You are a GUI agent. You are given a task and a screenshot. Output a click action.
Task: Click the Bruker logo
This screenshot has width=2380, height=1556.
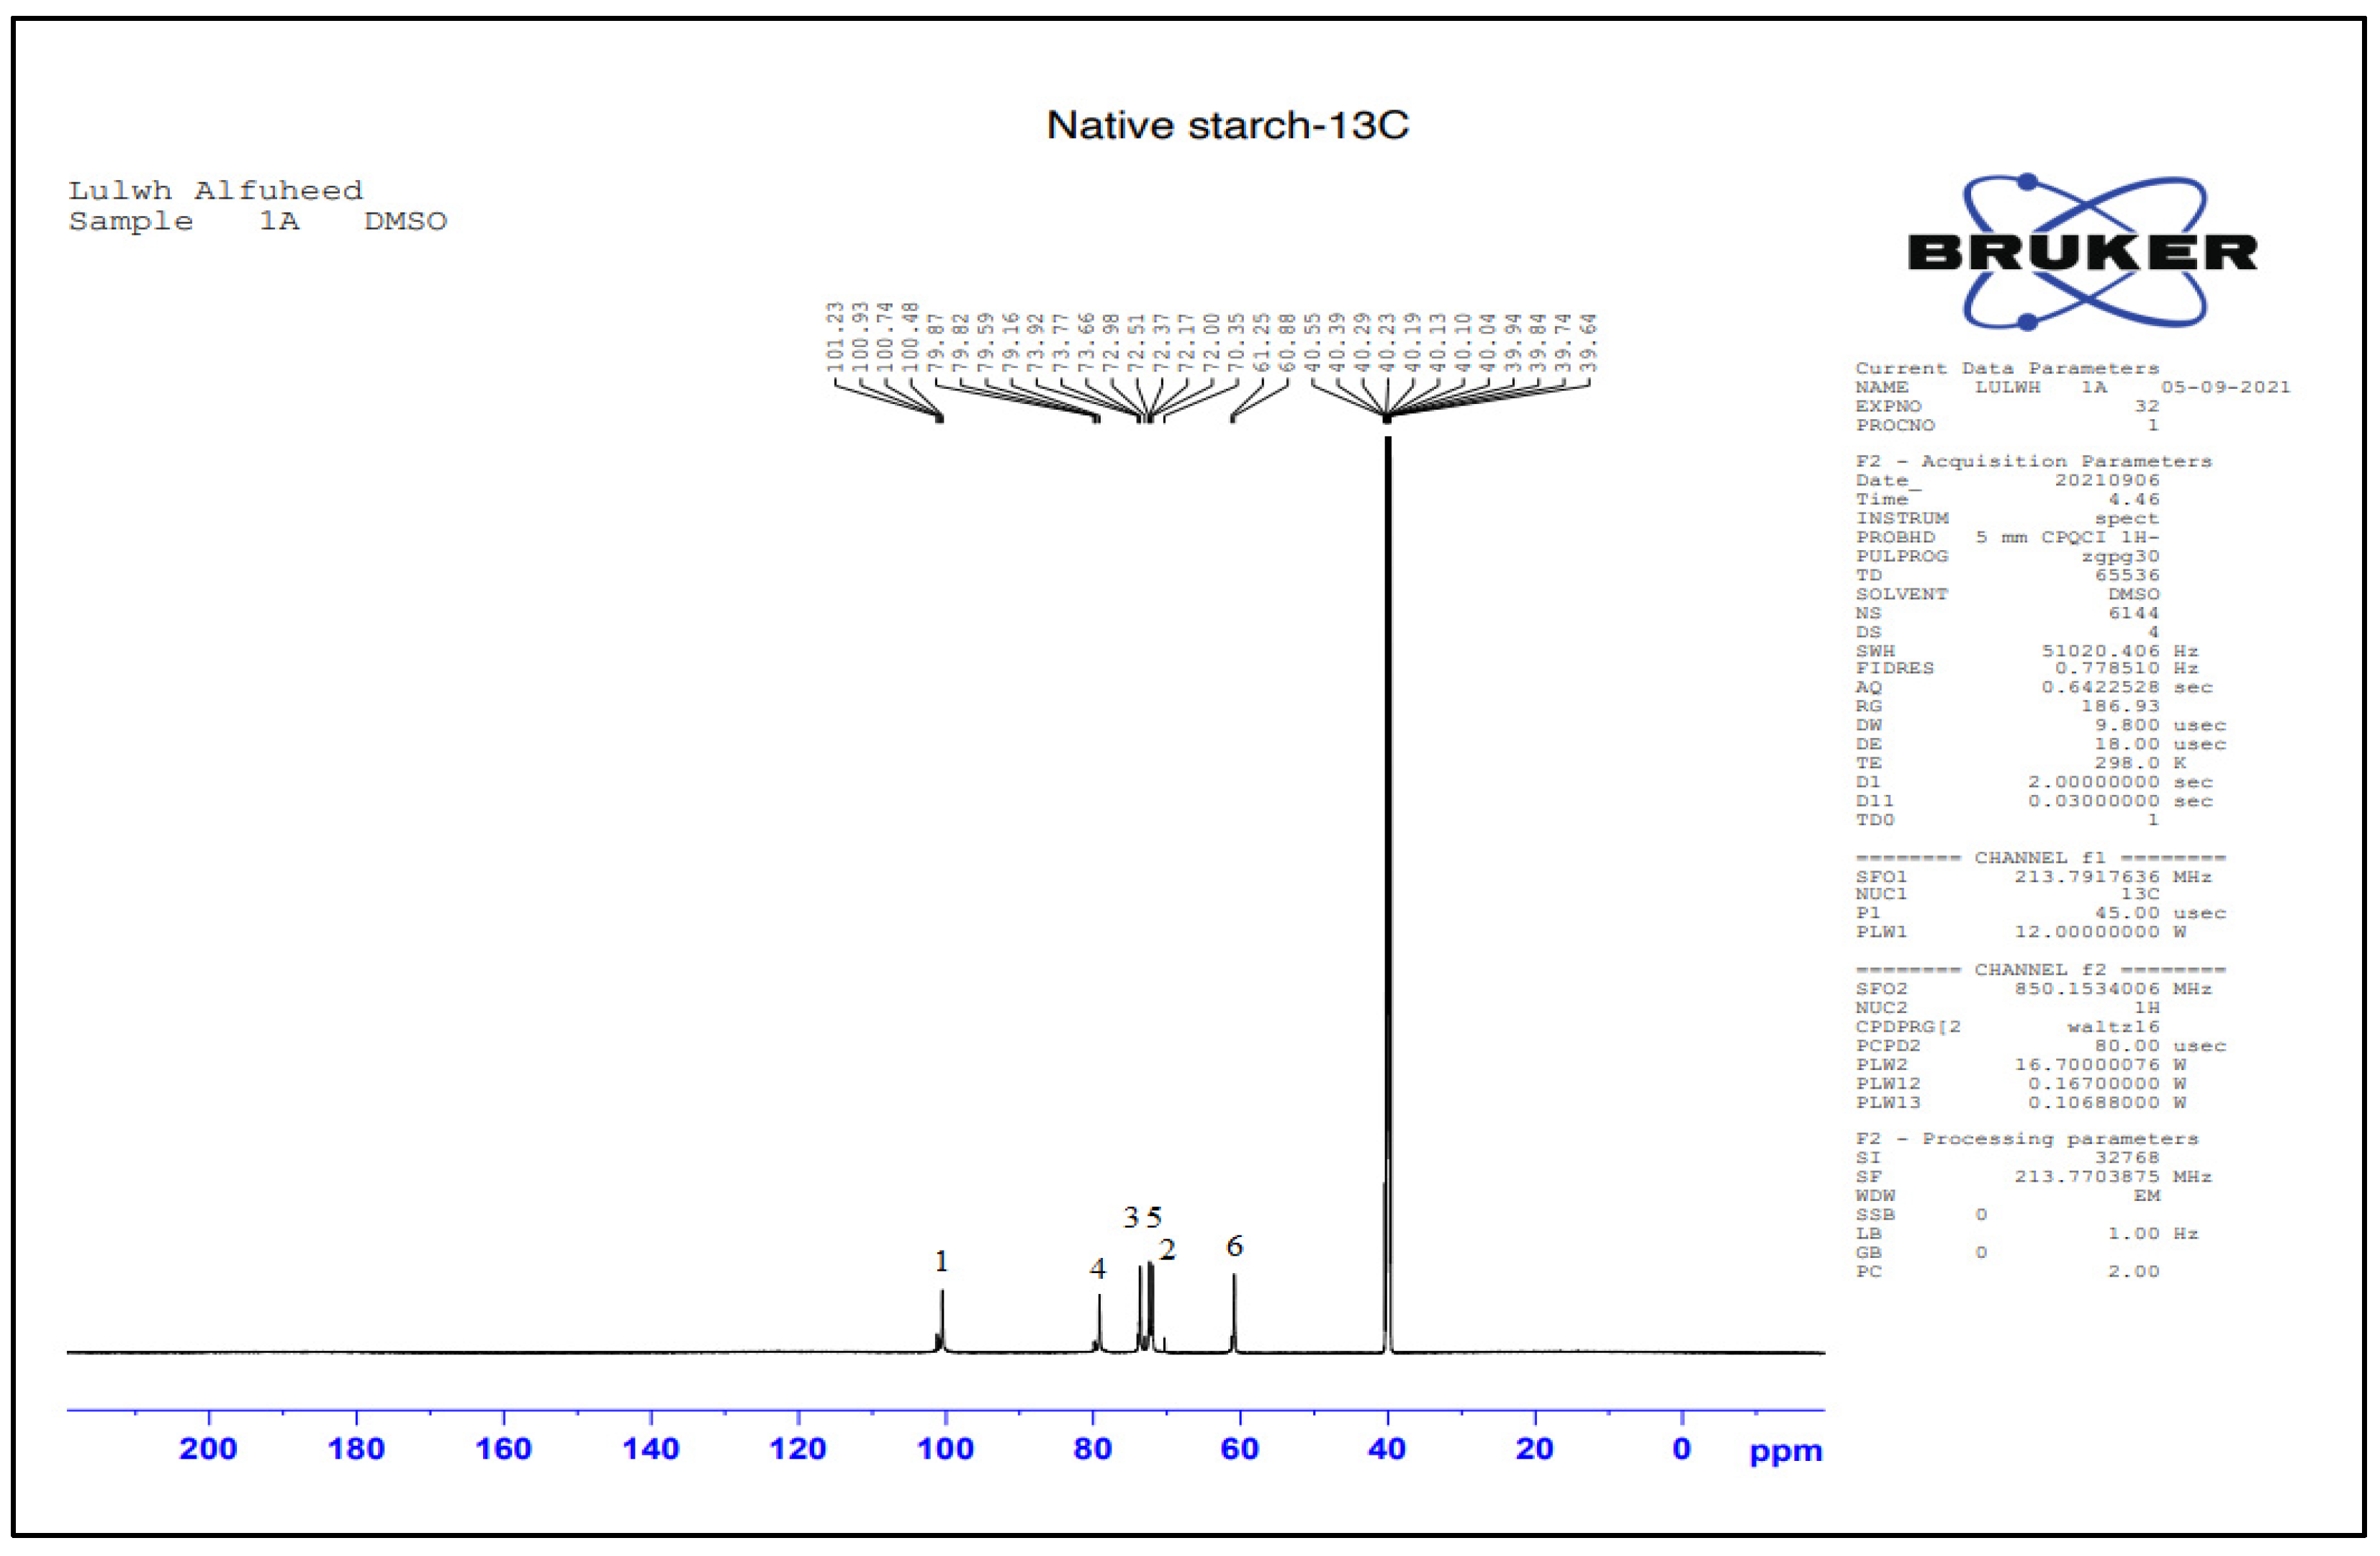pos(2083,252)
